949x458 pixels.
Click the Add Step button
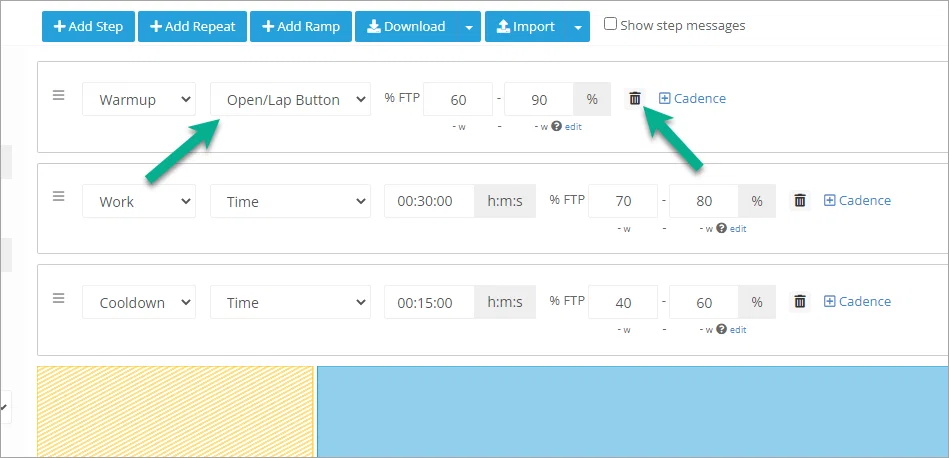point(88,27)
